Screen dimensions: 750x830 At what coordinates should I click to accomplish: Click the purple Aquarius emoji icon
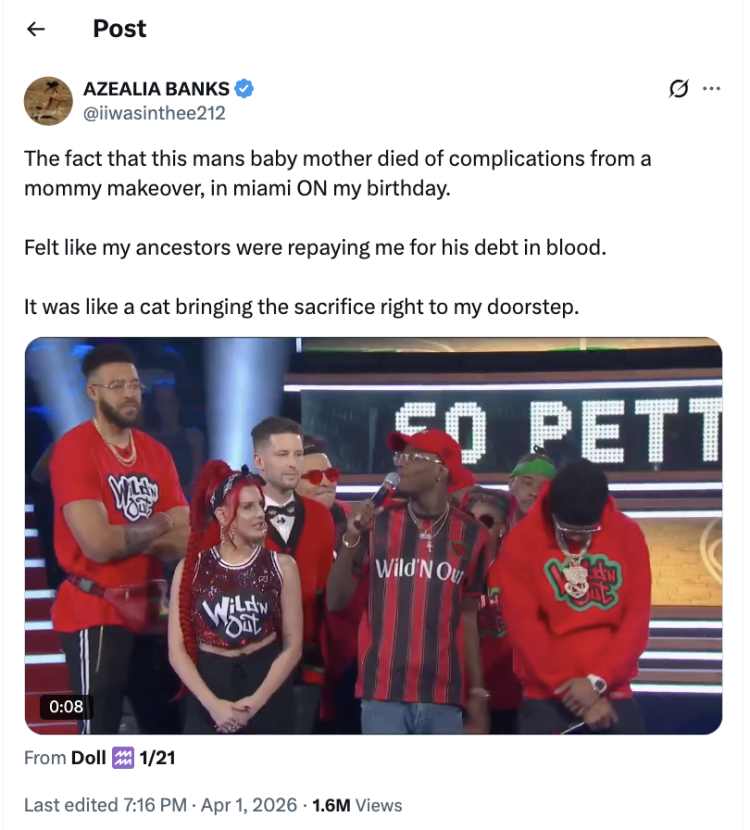tap(123, 758)
